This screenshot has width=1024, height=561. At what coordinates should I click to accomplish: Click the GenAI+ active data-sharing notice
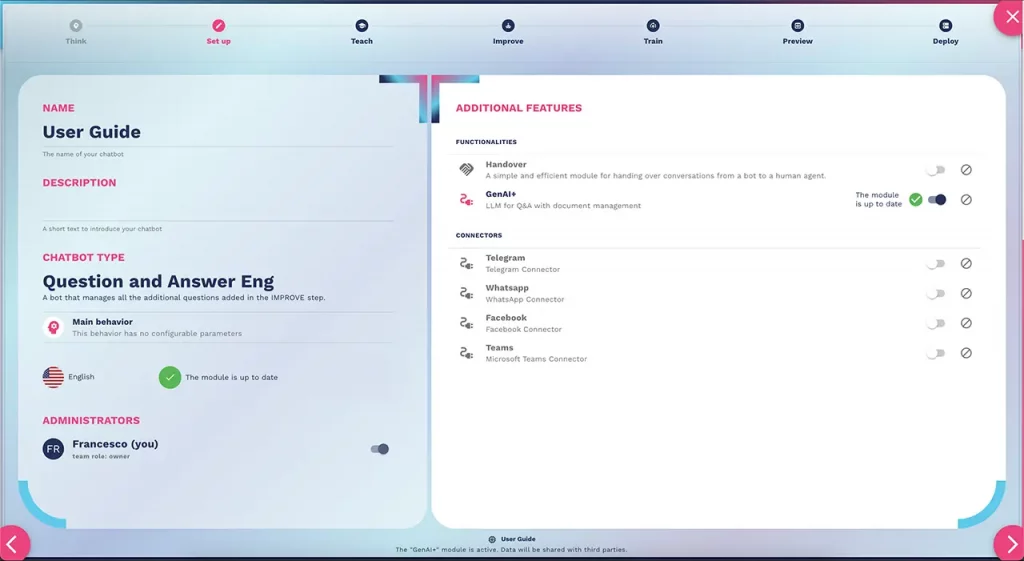pyautogui.click(x=511, y=550)
